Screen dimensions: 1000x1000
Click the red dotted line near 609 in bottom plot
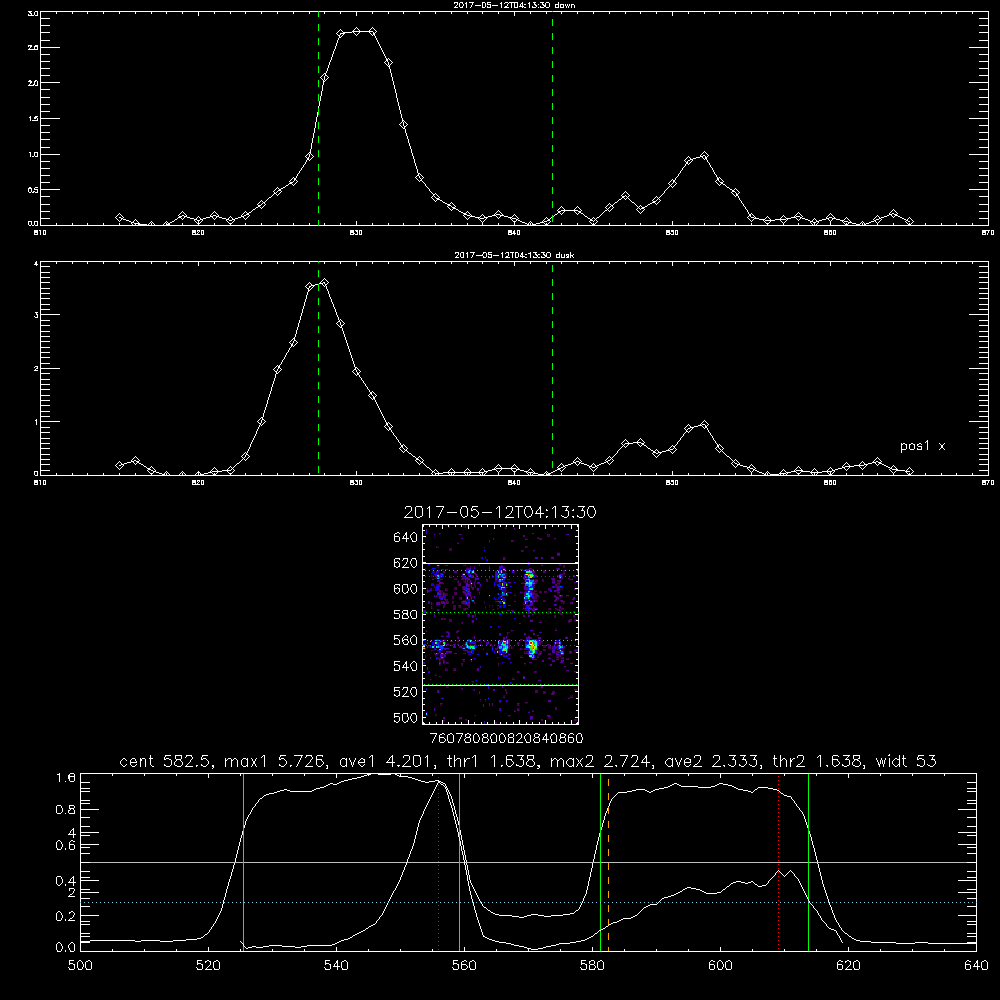(779, 862)
